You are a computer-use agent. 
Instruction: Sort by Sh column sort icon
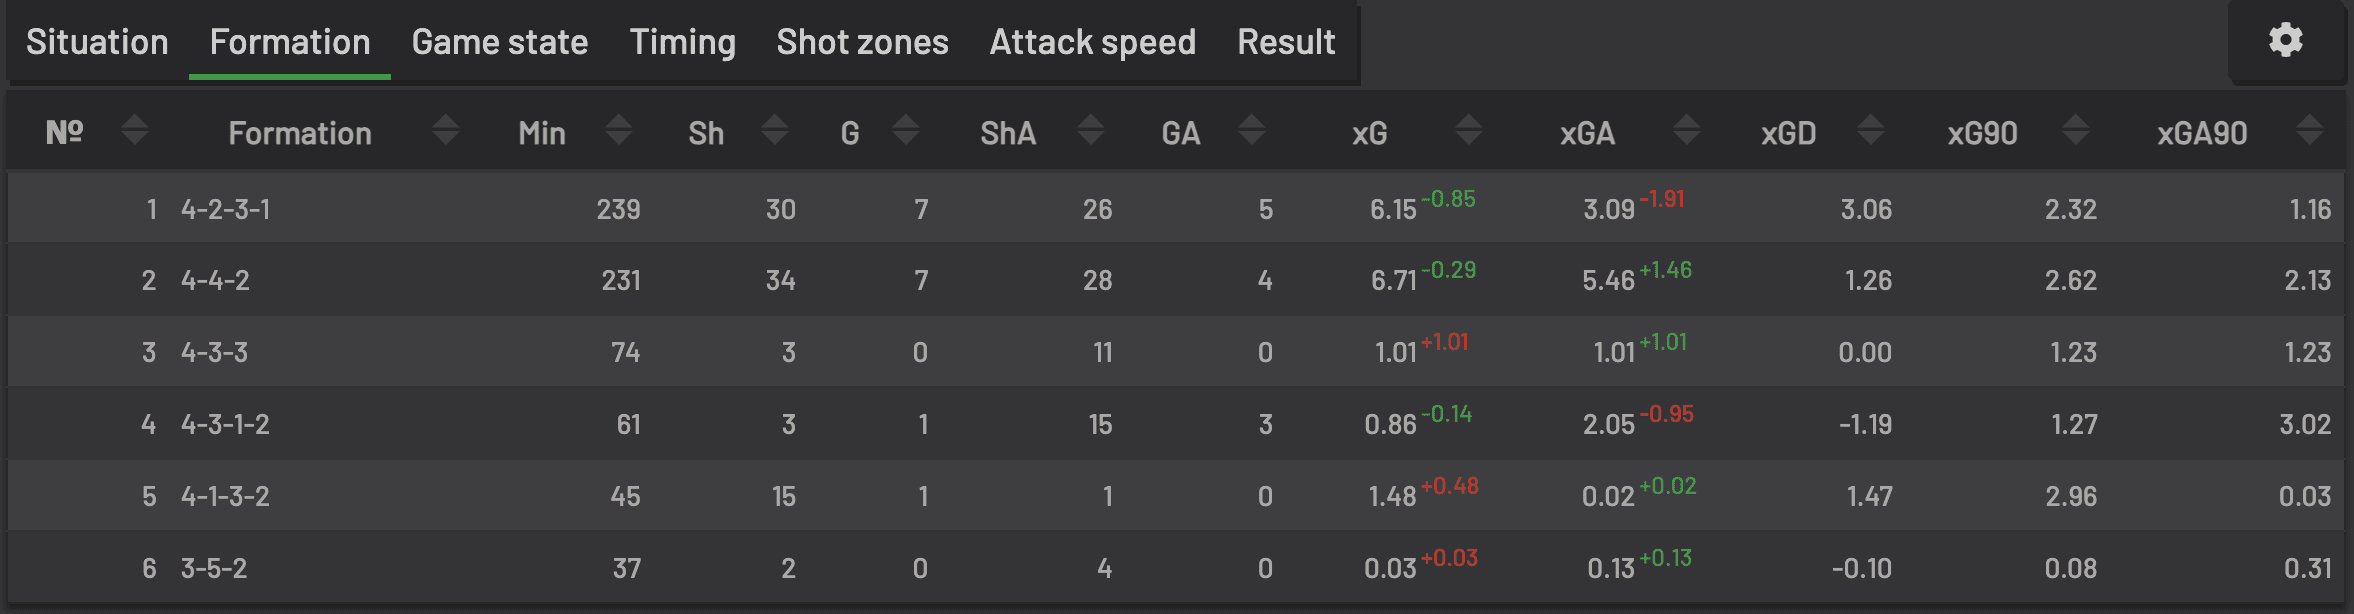pyautogui.click(x=775, y=131)
